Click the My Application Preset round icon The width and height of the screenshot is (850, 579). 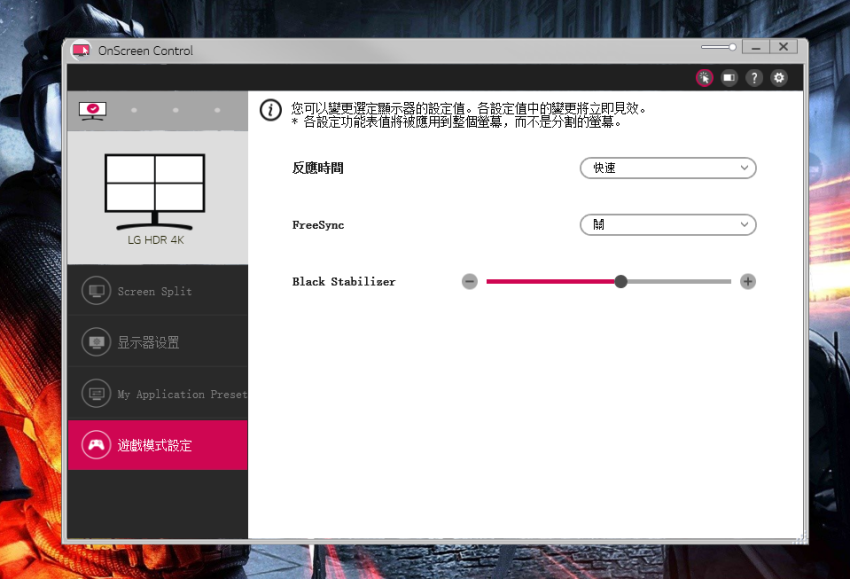pos(96,394)
